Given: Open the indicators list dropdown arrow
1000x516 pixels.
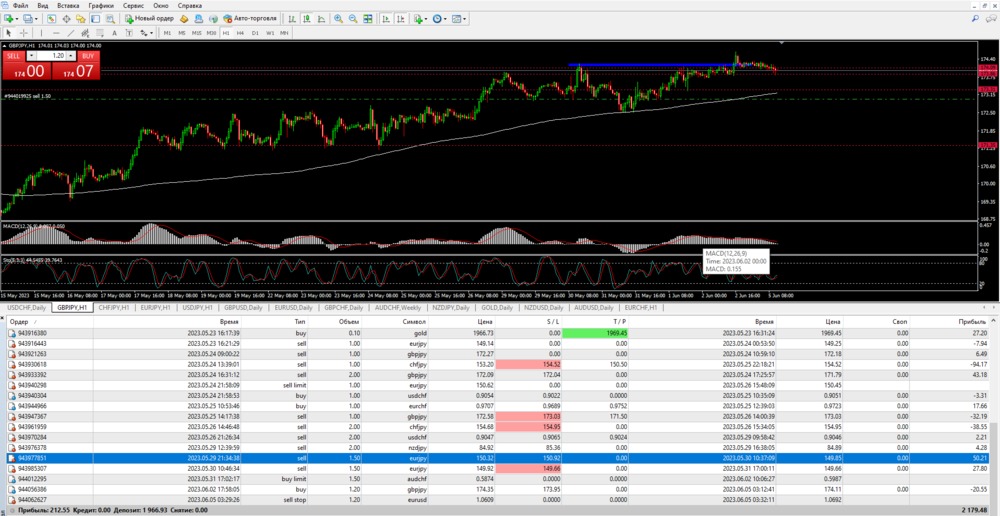Looking at the screenshot, I should click(x=426, y=19).
